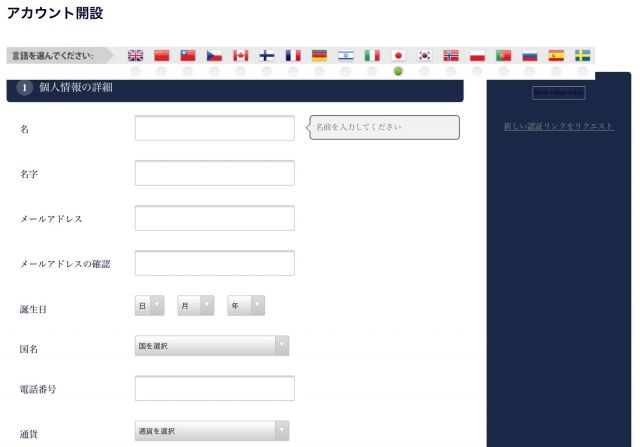Select the South Korea flag

tap(424, 56)
